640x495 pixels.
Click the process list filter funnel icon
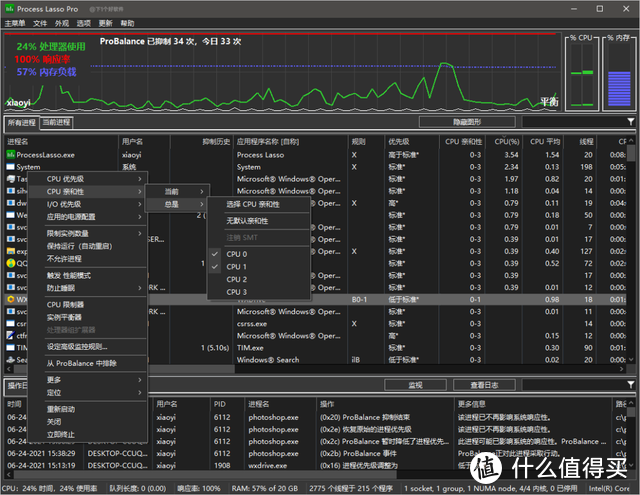tap(631, 122)
